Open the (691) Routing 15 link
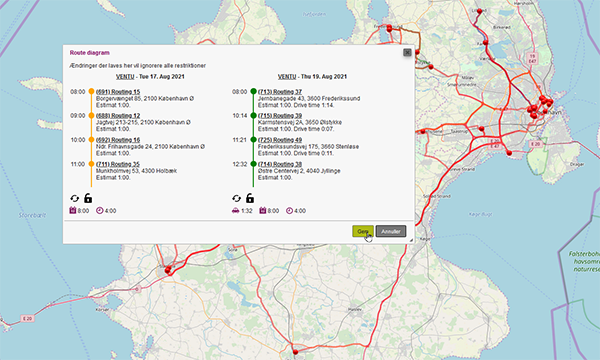Screen dimensions: 600x360 (x=118, y=92)
